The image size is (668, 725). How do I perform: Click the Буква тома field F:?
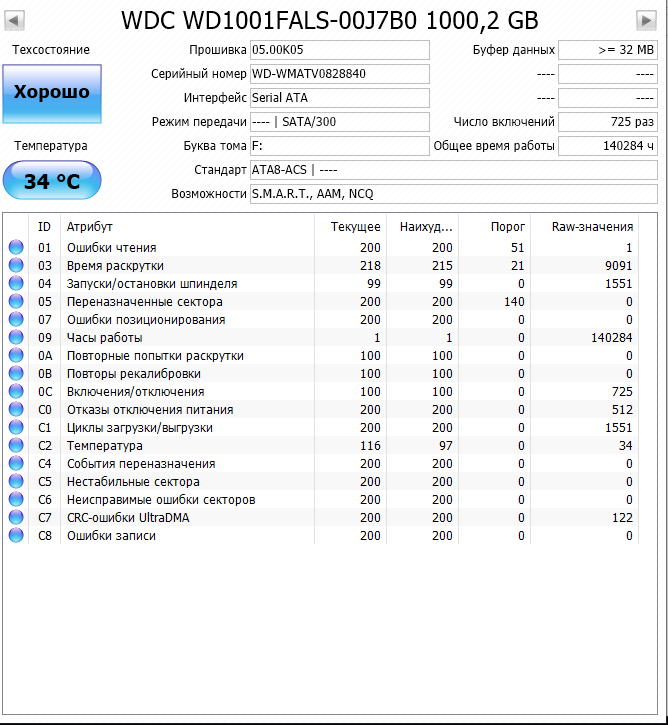[x=340, y=146]
